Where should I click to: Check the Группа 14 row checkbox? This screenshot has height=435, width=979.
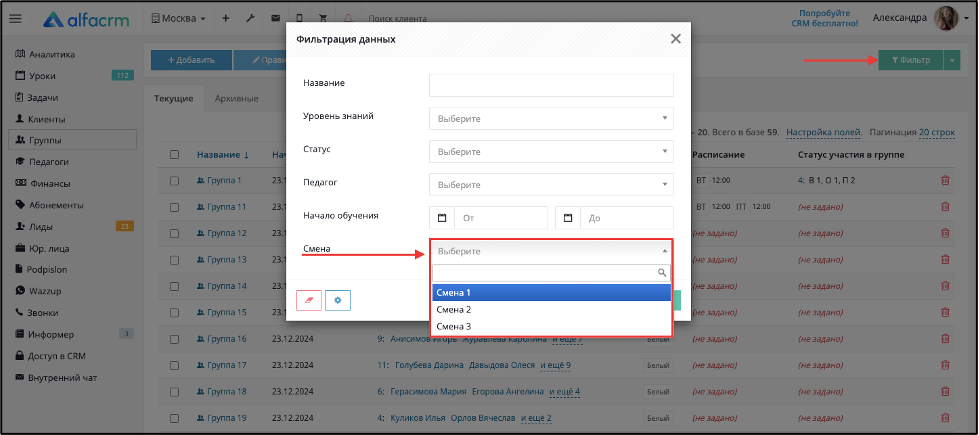click(175, 286)
